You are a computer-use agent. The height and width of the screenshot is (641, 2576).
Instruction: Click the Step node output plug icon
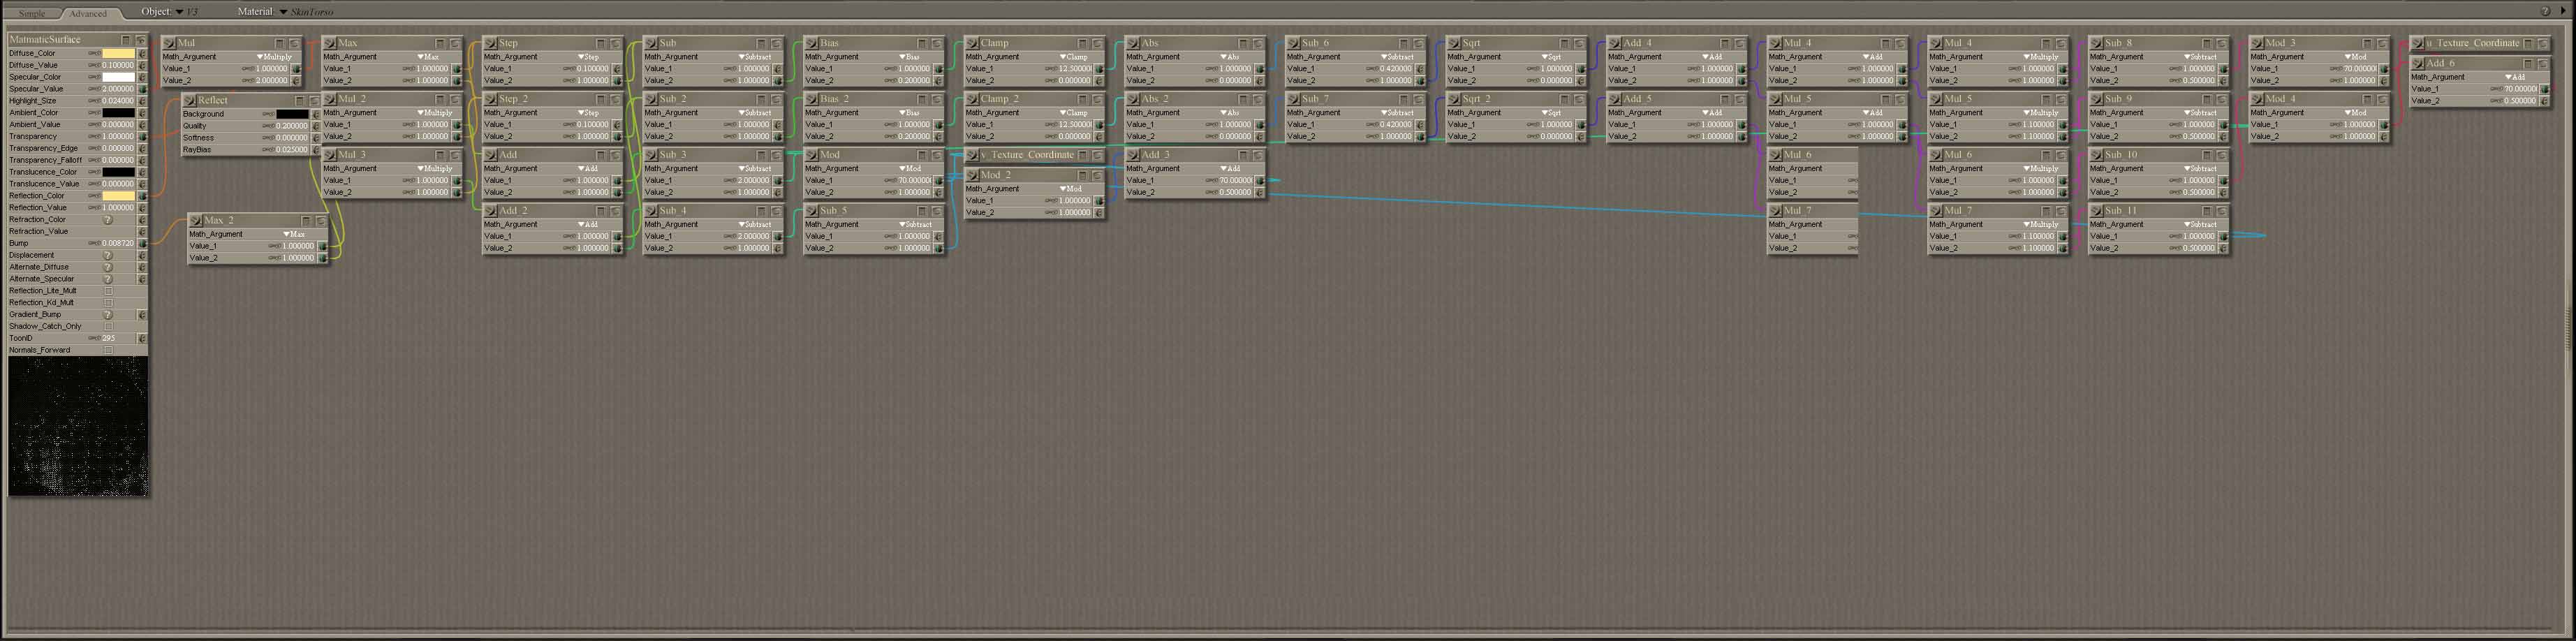pyautogui.click(x=491, y=43)
